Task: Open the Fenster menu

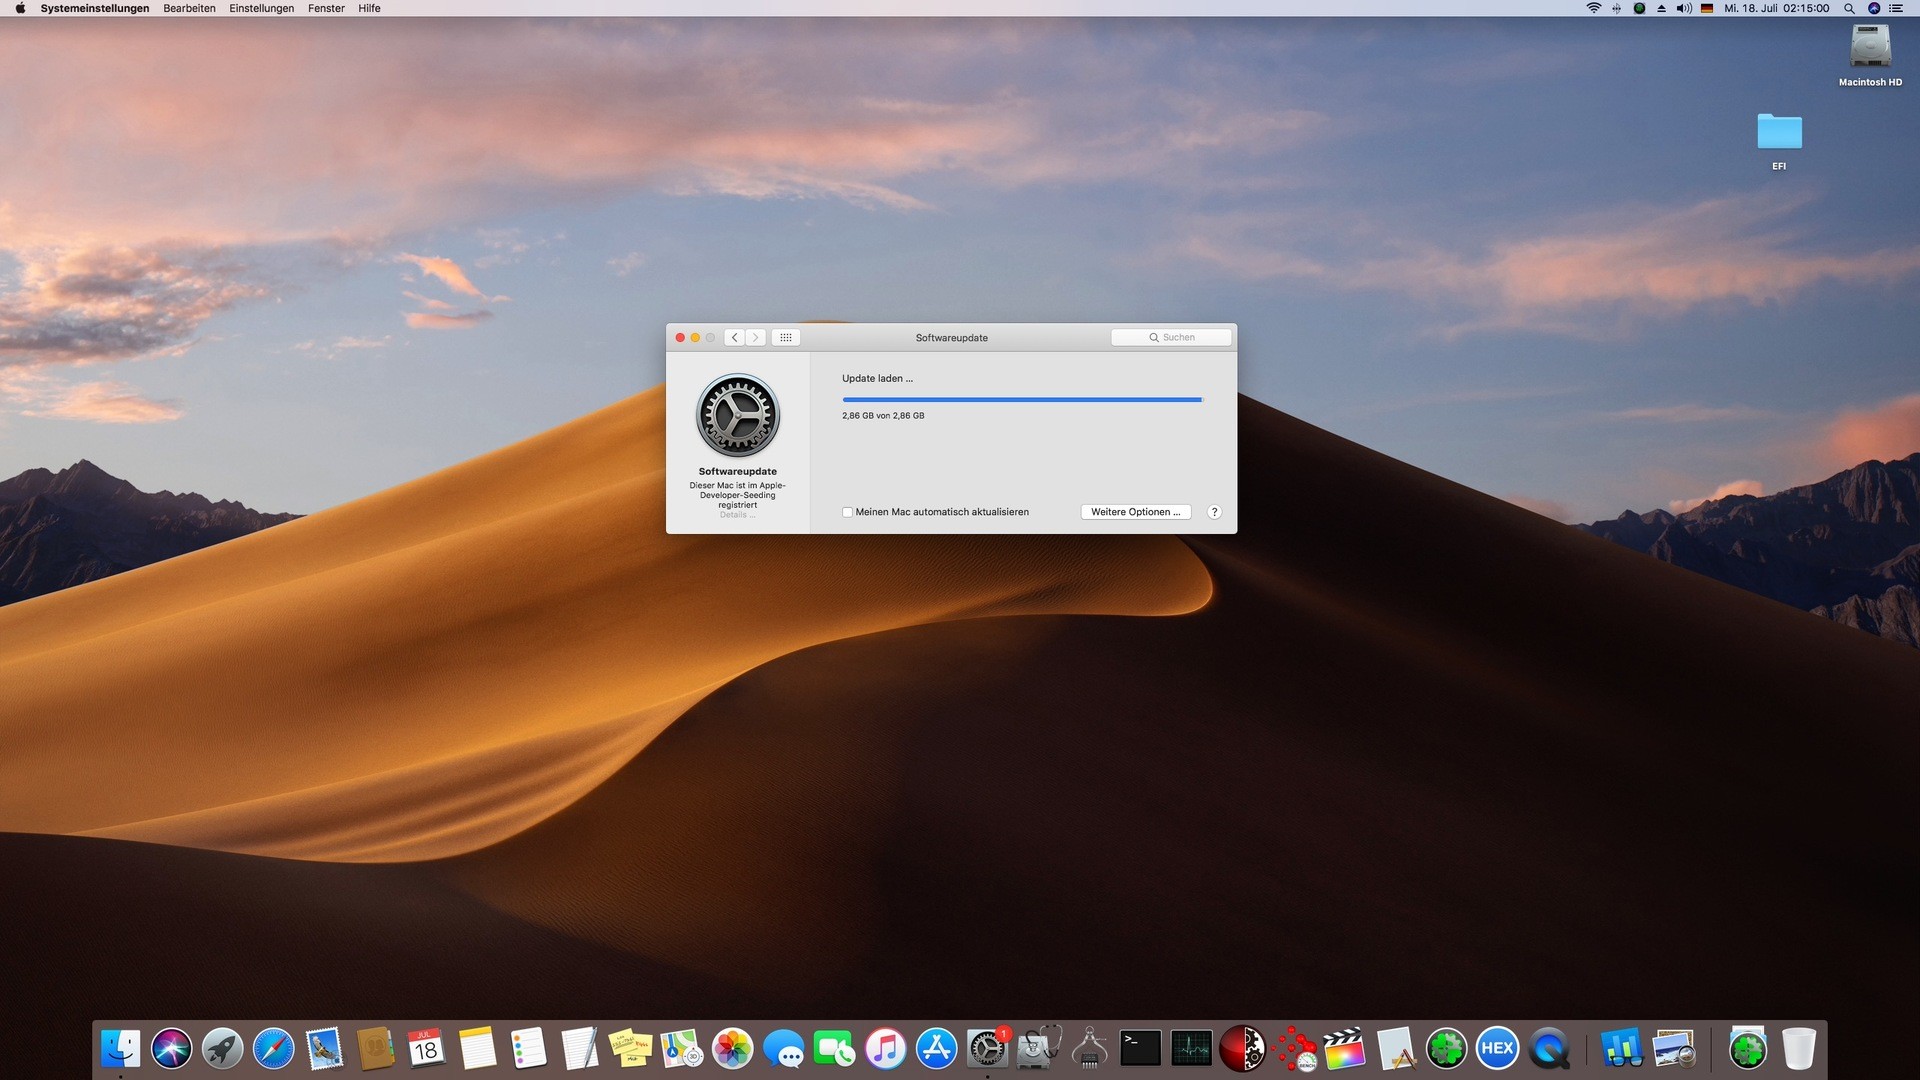Action: pyautogui.click(x=326, y=8)
